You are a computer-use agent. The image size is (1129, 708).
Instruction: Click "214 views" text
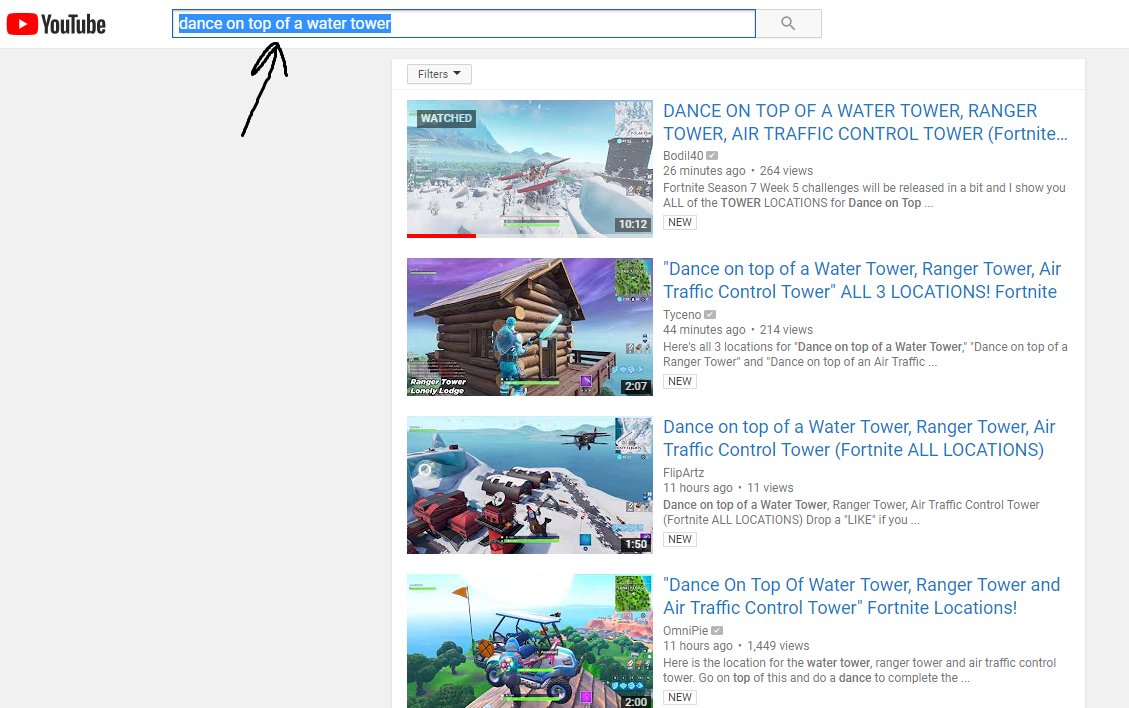coord(786,330)
